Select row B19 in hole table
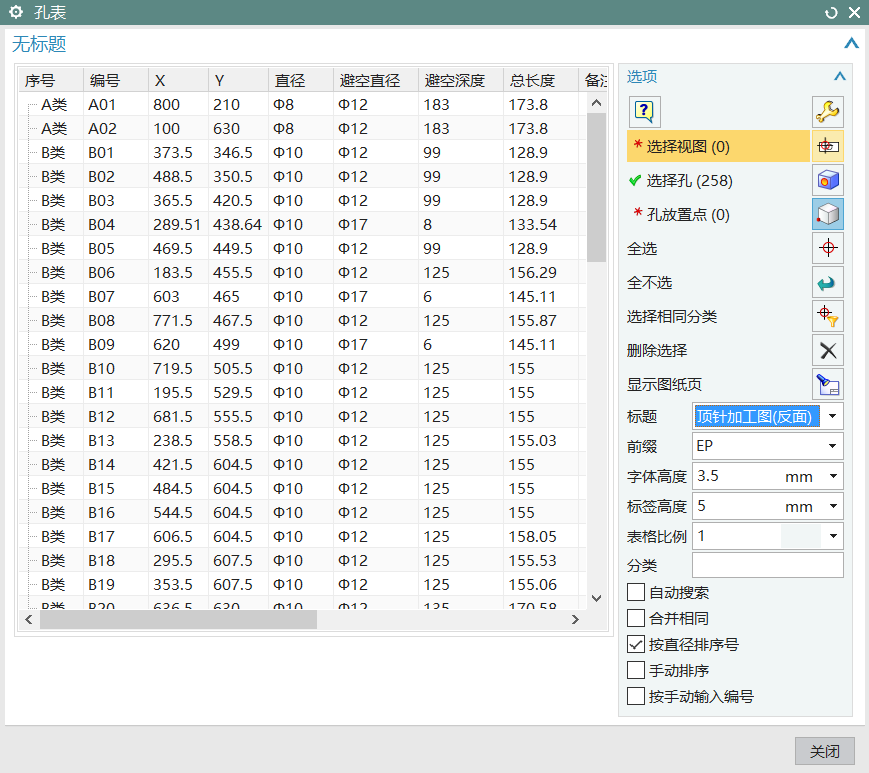869x773 pixels. pyautogui.click(x=302, y=585)
